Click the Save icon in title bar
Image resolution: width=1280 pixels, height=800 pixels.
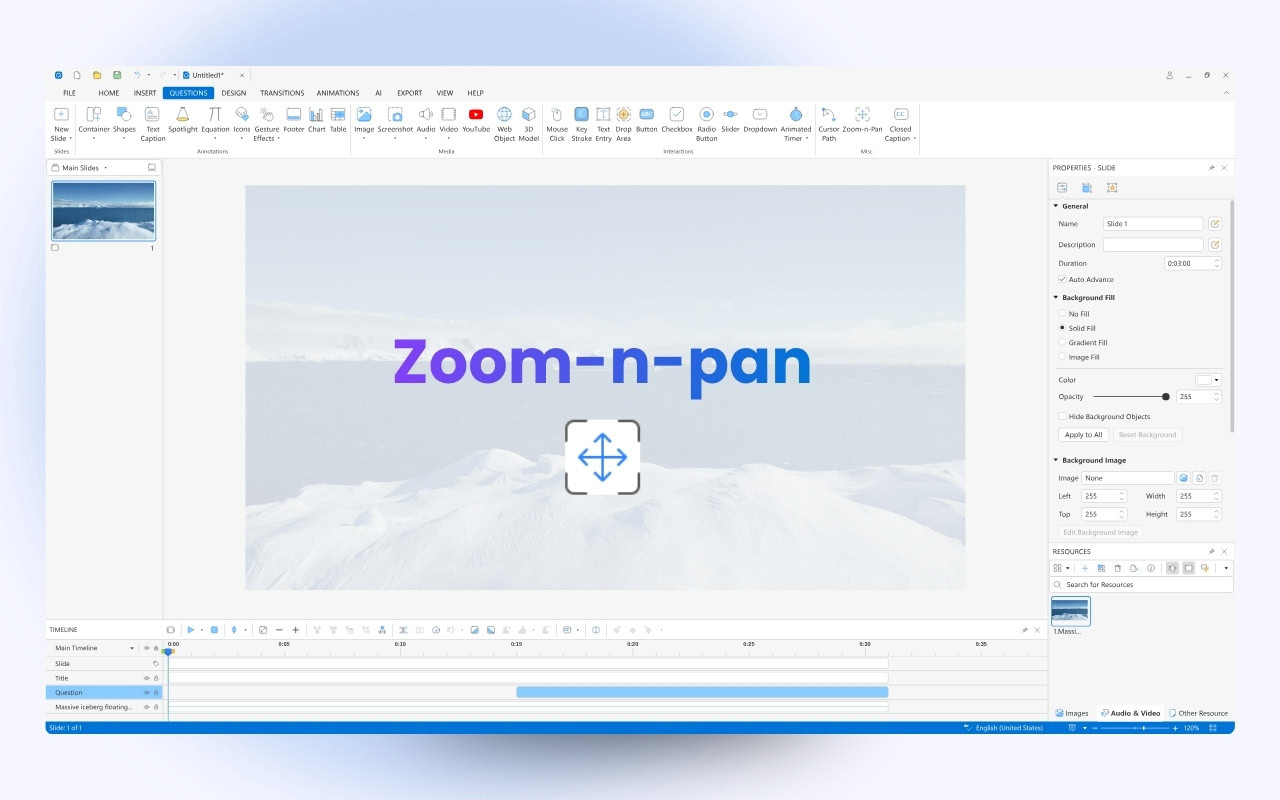[117, 75]
